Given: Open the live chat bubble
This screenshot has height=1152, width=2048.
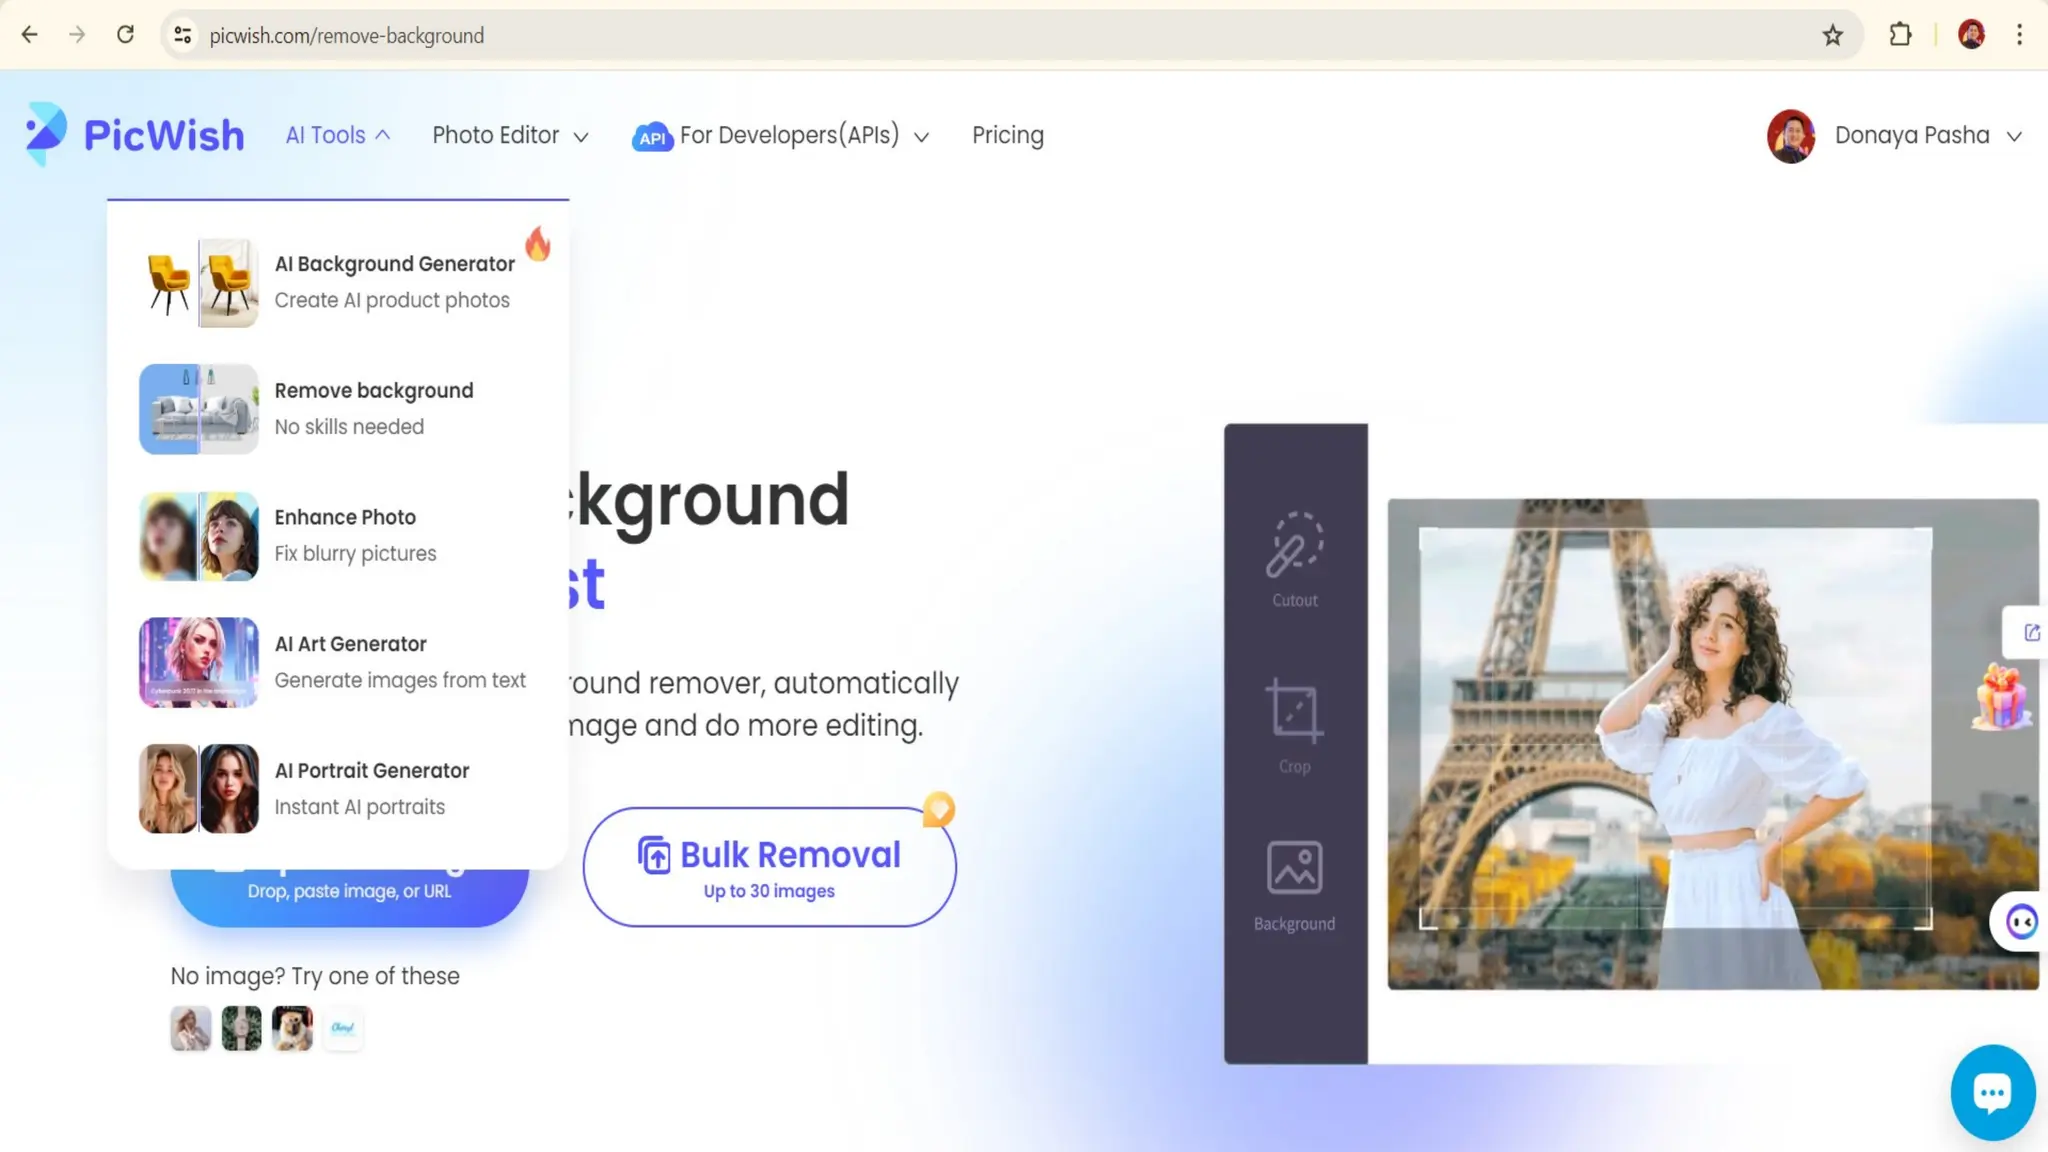Looking at the screenshot, I should click(1991, 1092).
